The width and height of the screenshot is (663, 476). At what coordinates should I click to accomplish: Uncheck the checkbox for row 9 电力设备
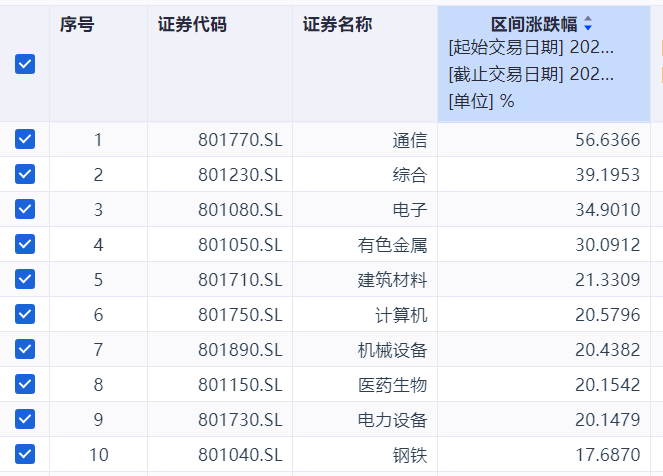click(25, 419)
